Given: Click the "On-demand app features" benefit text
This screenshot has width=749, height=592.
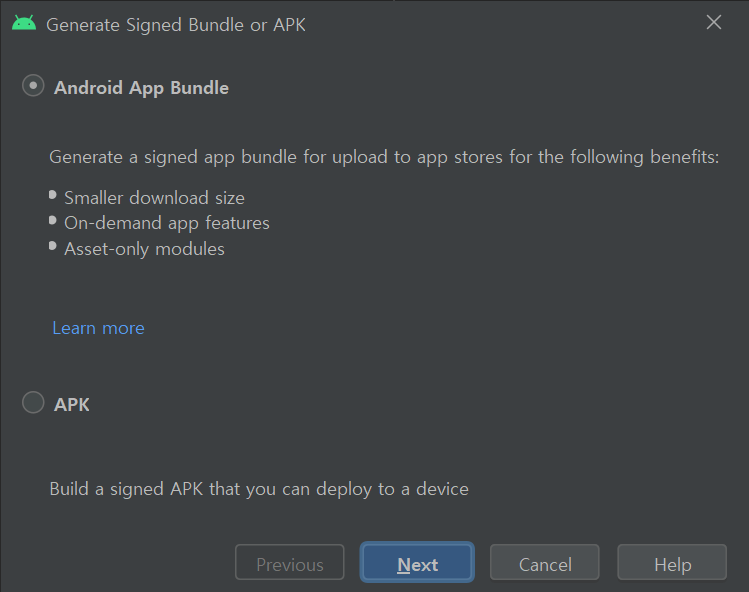Looking at the screenshot, I should pyautogui.click(x=167, y=223).
